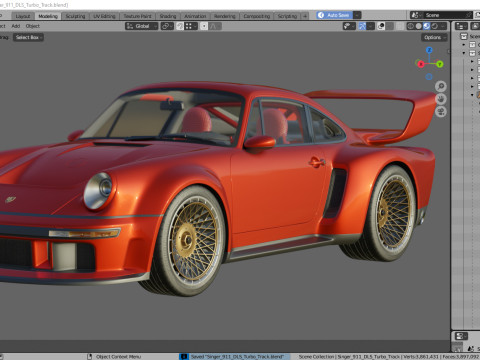Click the Scene Collection icon in outliner
The height and width of the screenshot is (360, 480).
click(463, 36)
